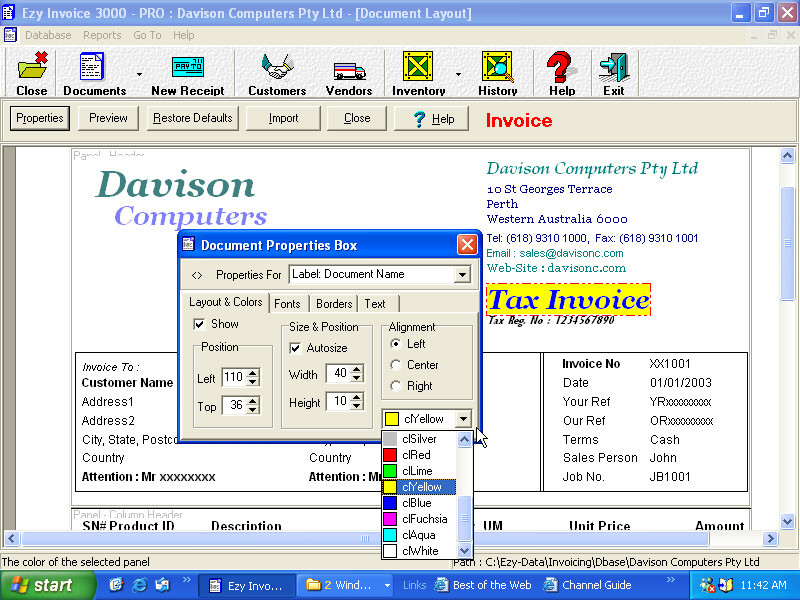Choose clAqua from the color list

click(419, 535)
